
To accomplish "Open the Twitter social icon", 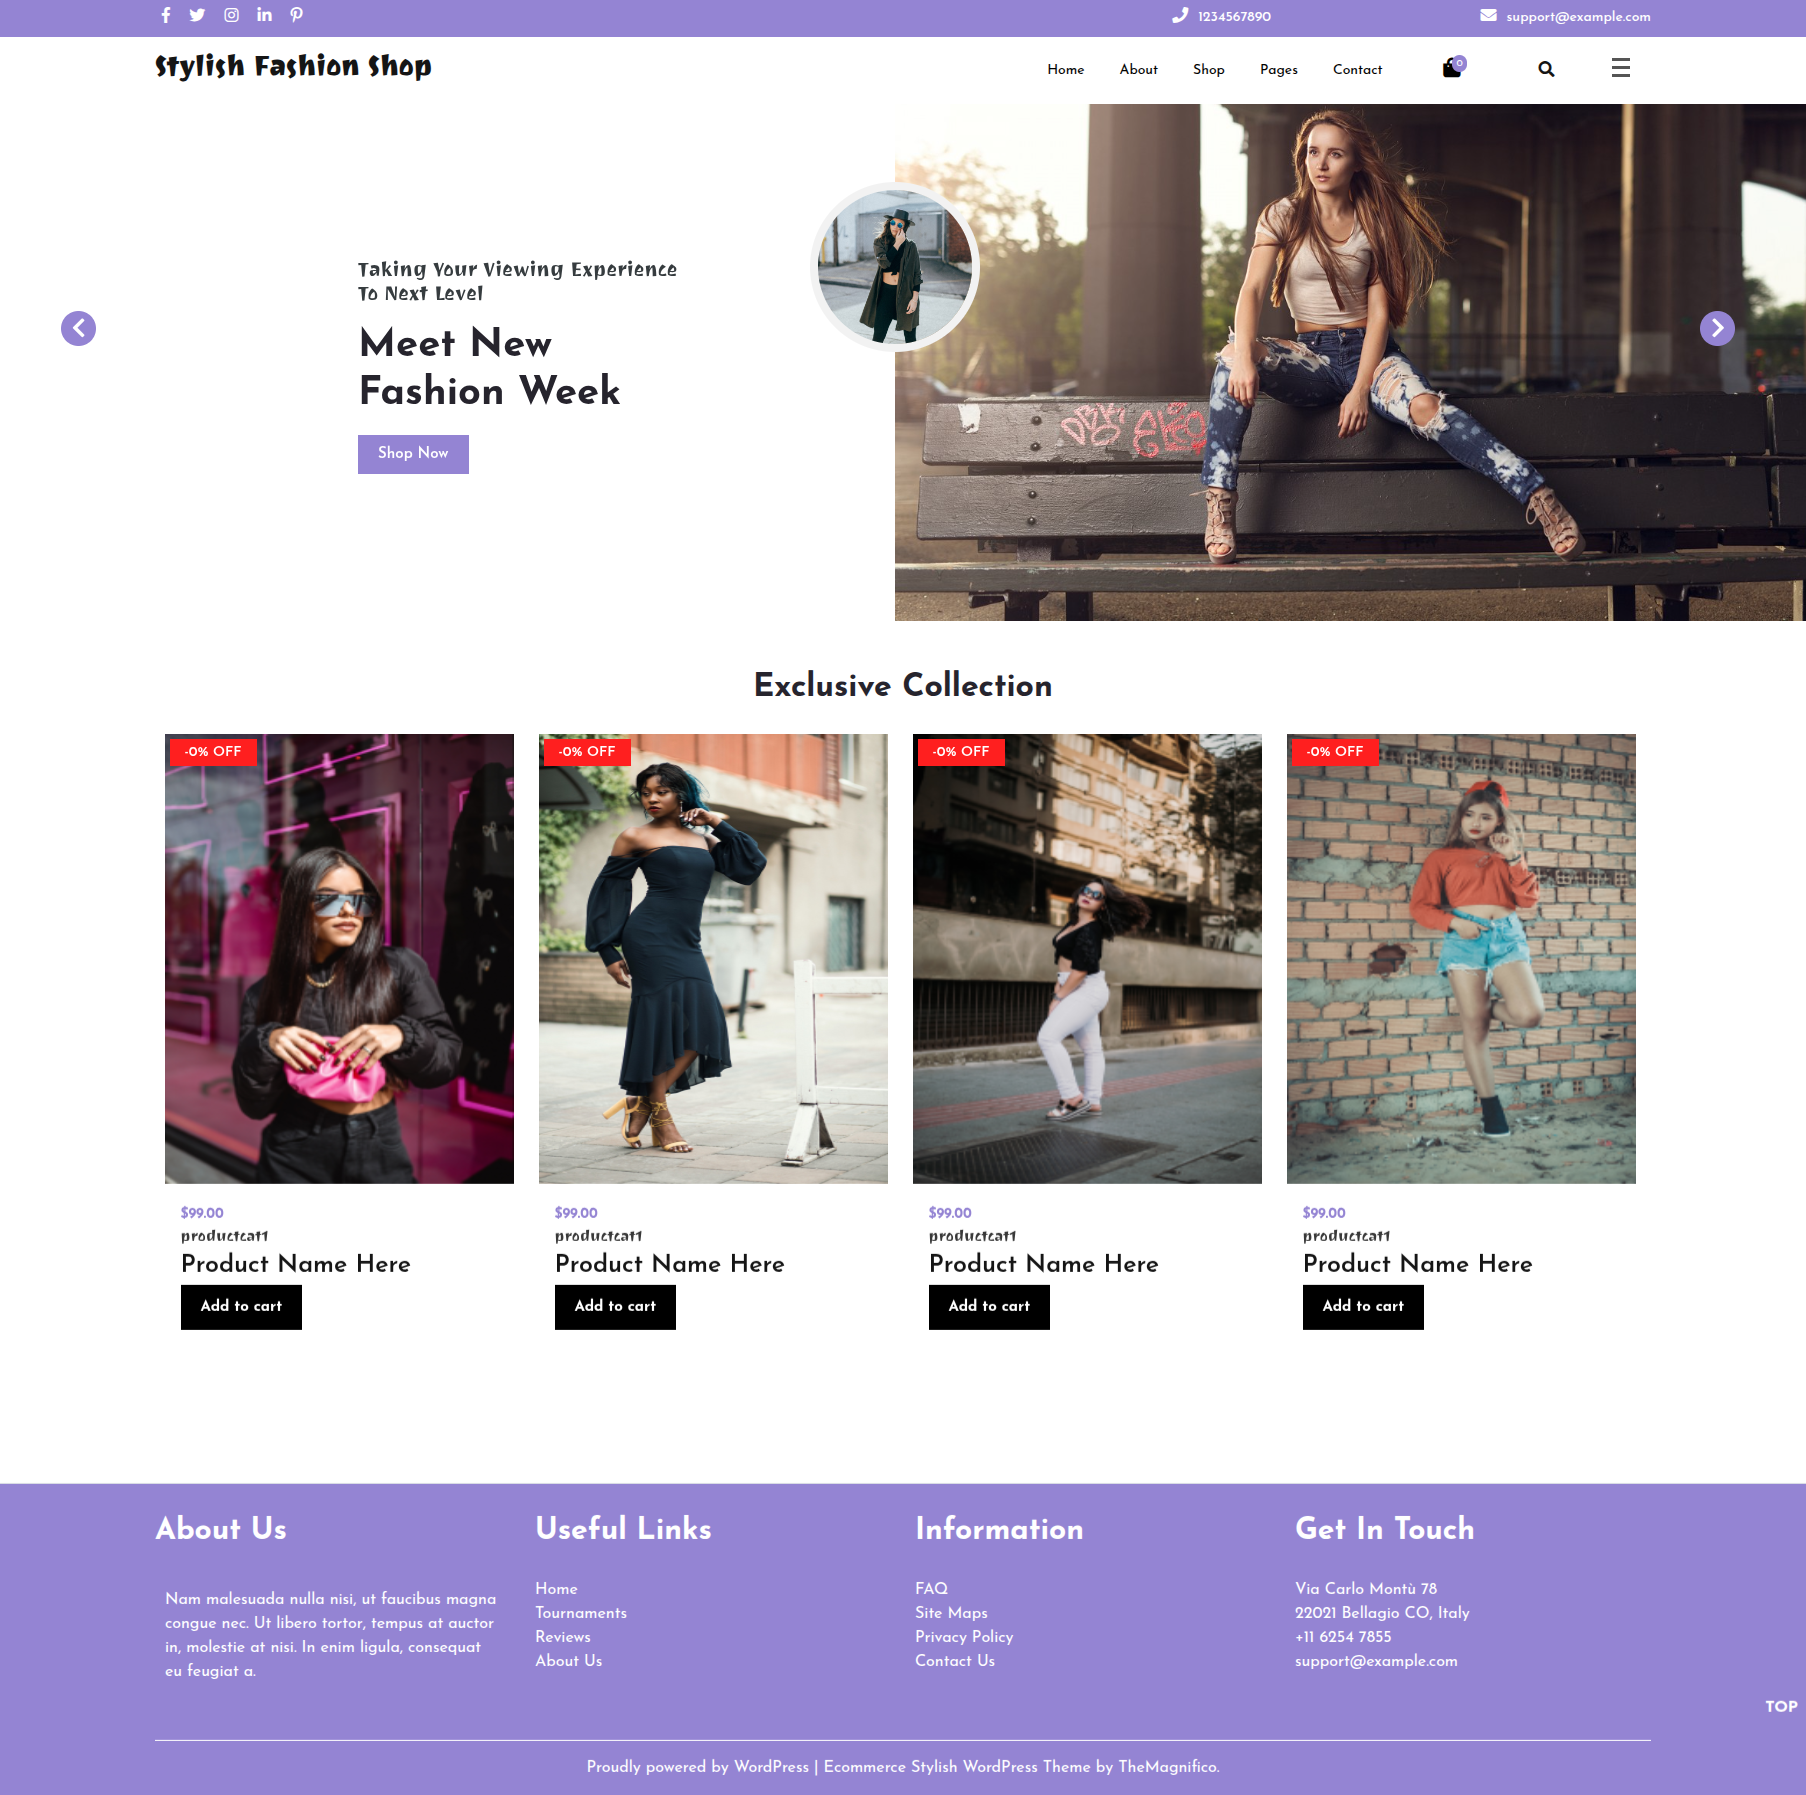I will tap(197, 15).
